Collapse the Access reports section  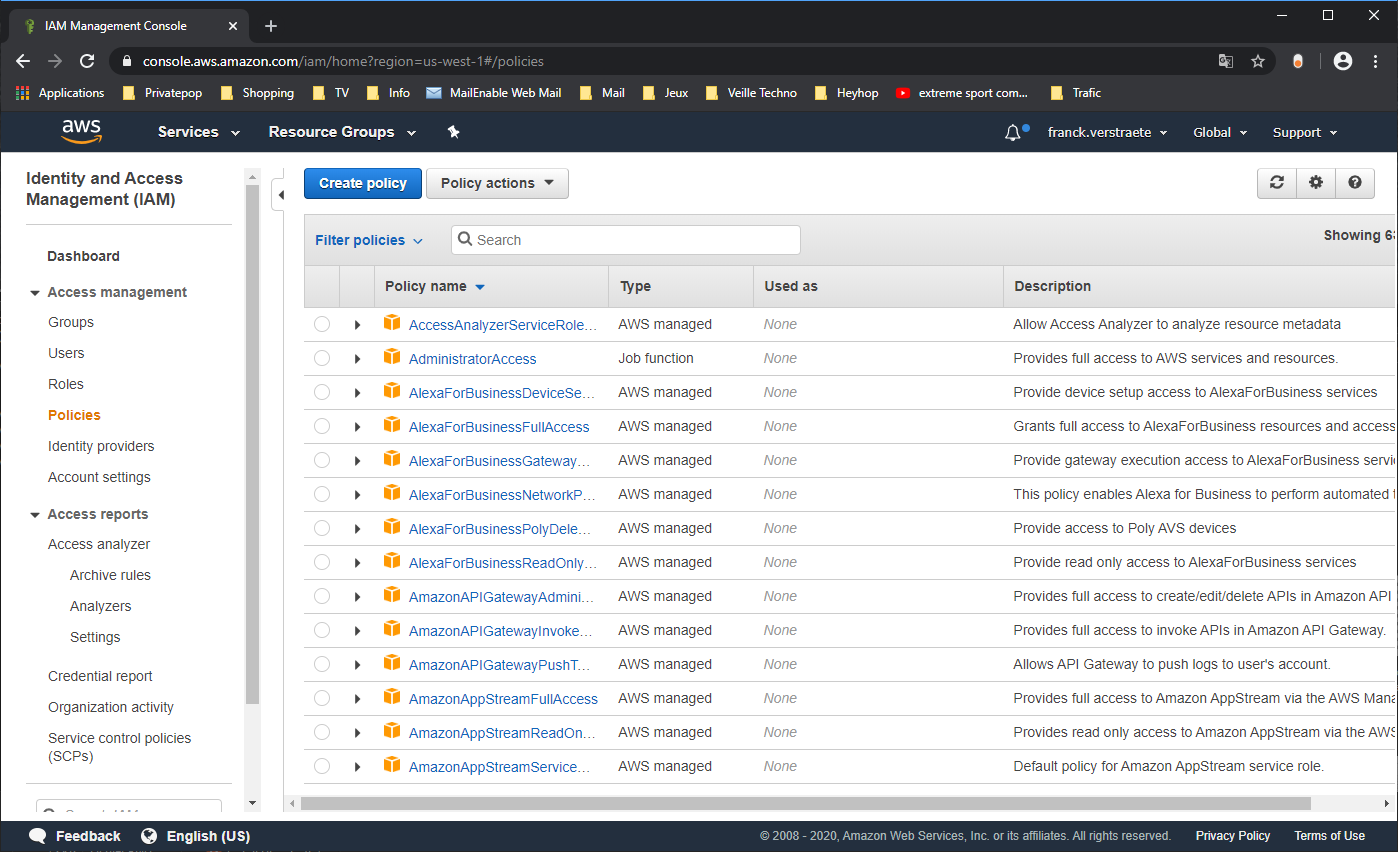(x=35, y=515)
